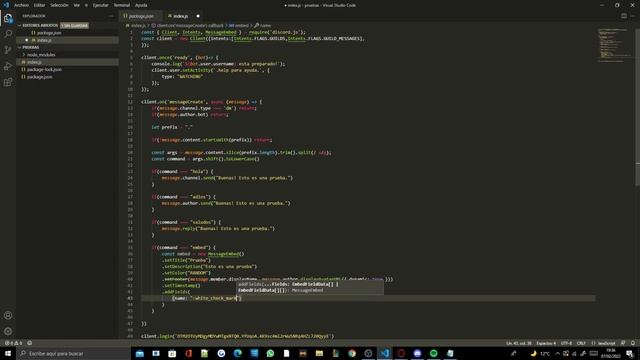Click the 'let prefix' code line
Image resolution: width=640 pixels, height=360 pixels.
[171, 127]
